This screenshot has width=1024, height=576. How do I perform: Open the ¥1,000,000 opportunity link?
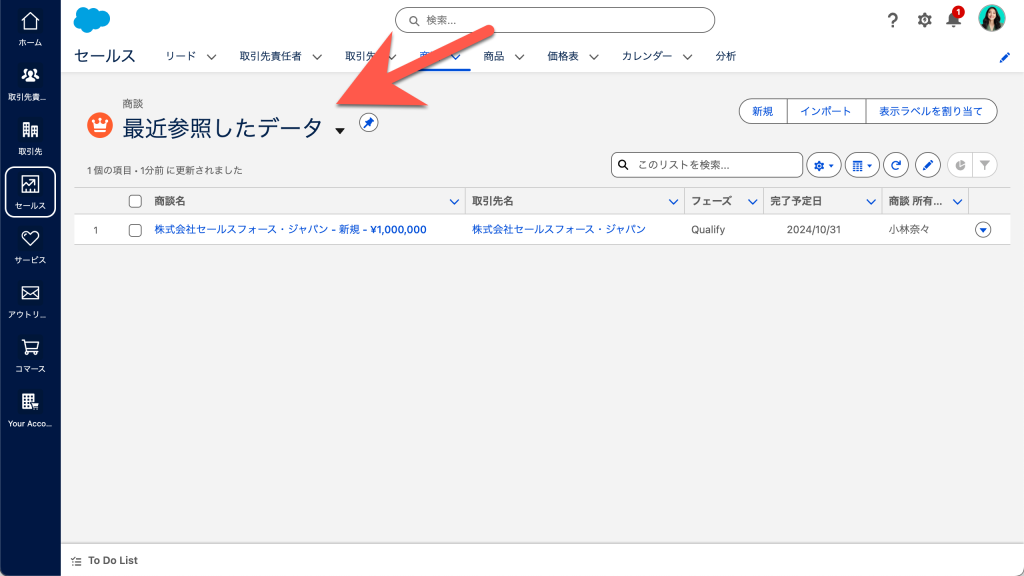[x=290, y=229]
